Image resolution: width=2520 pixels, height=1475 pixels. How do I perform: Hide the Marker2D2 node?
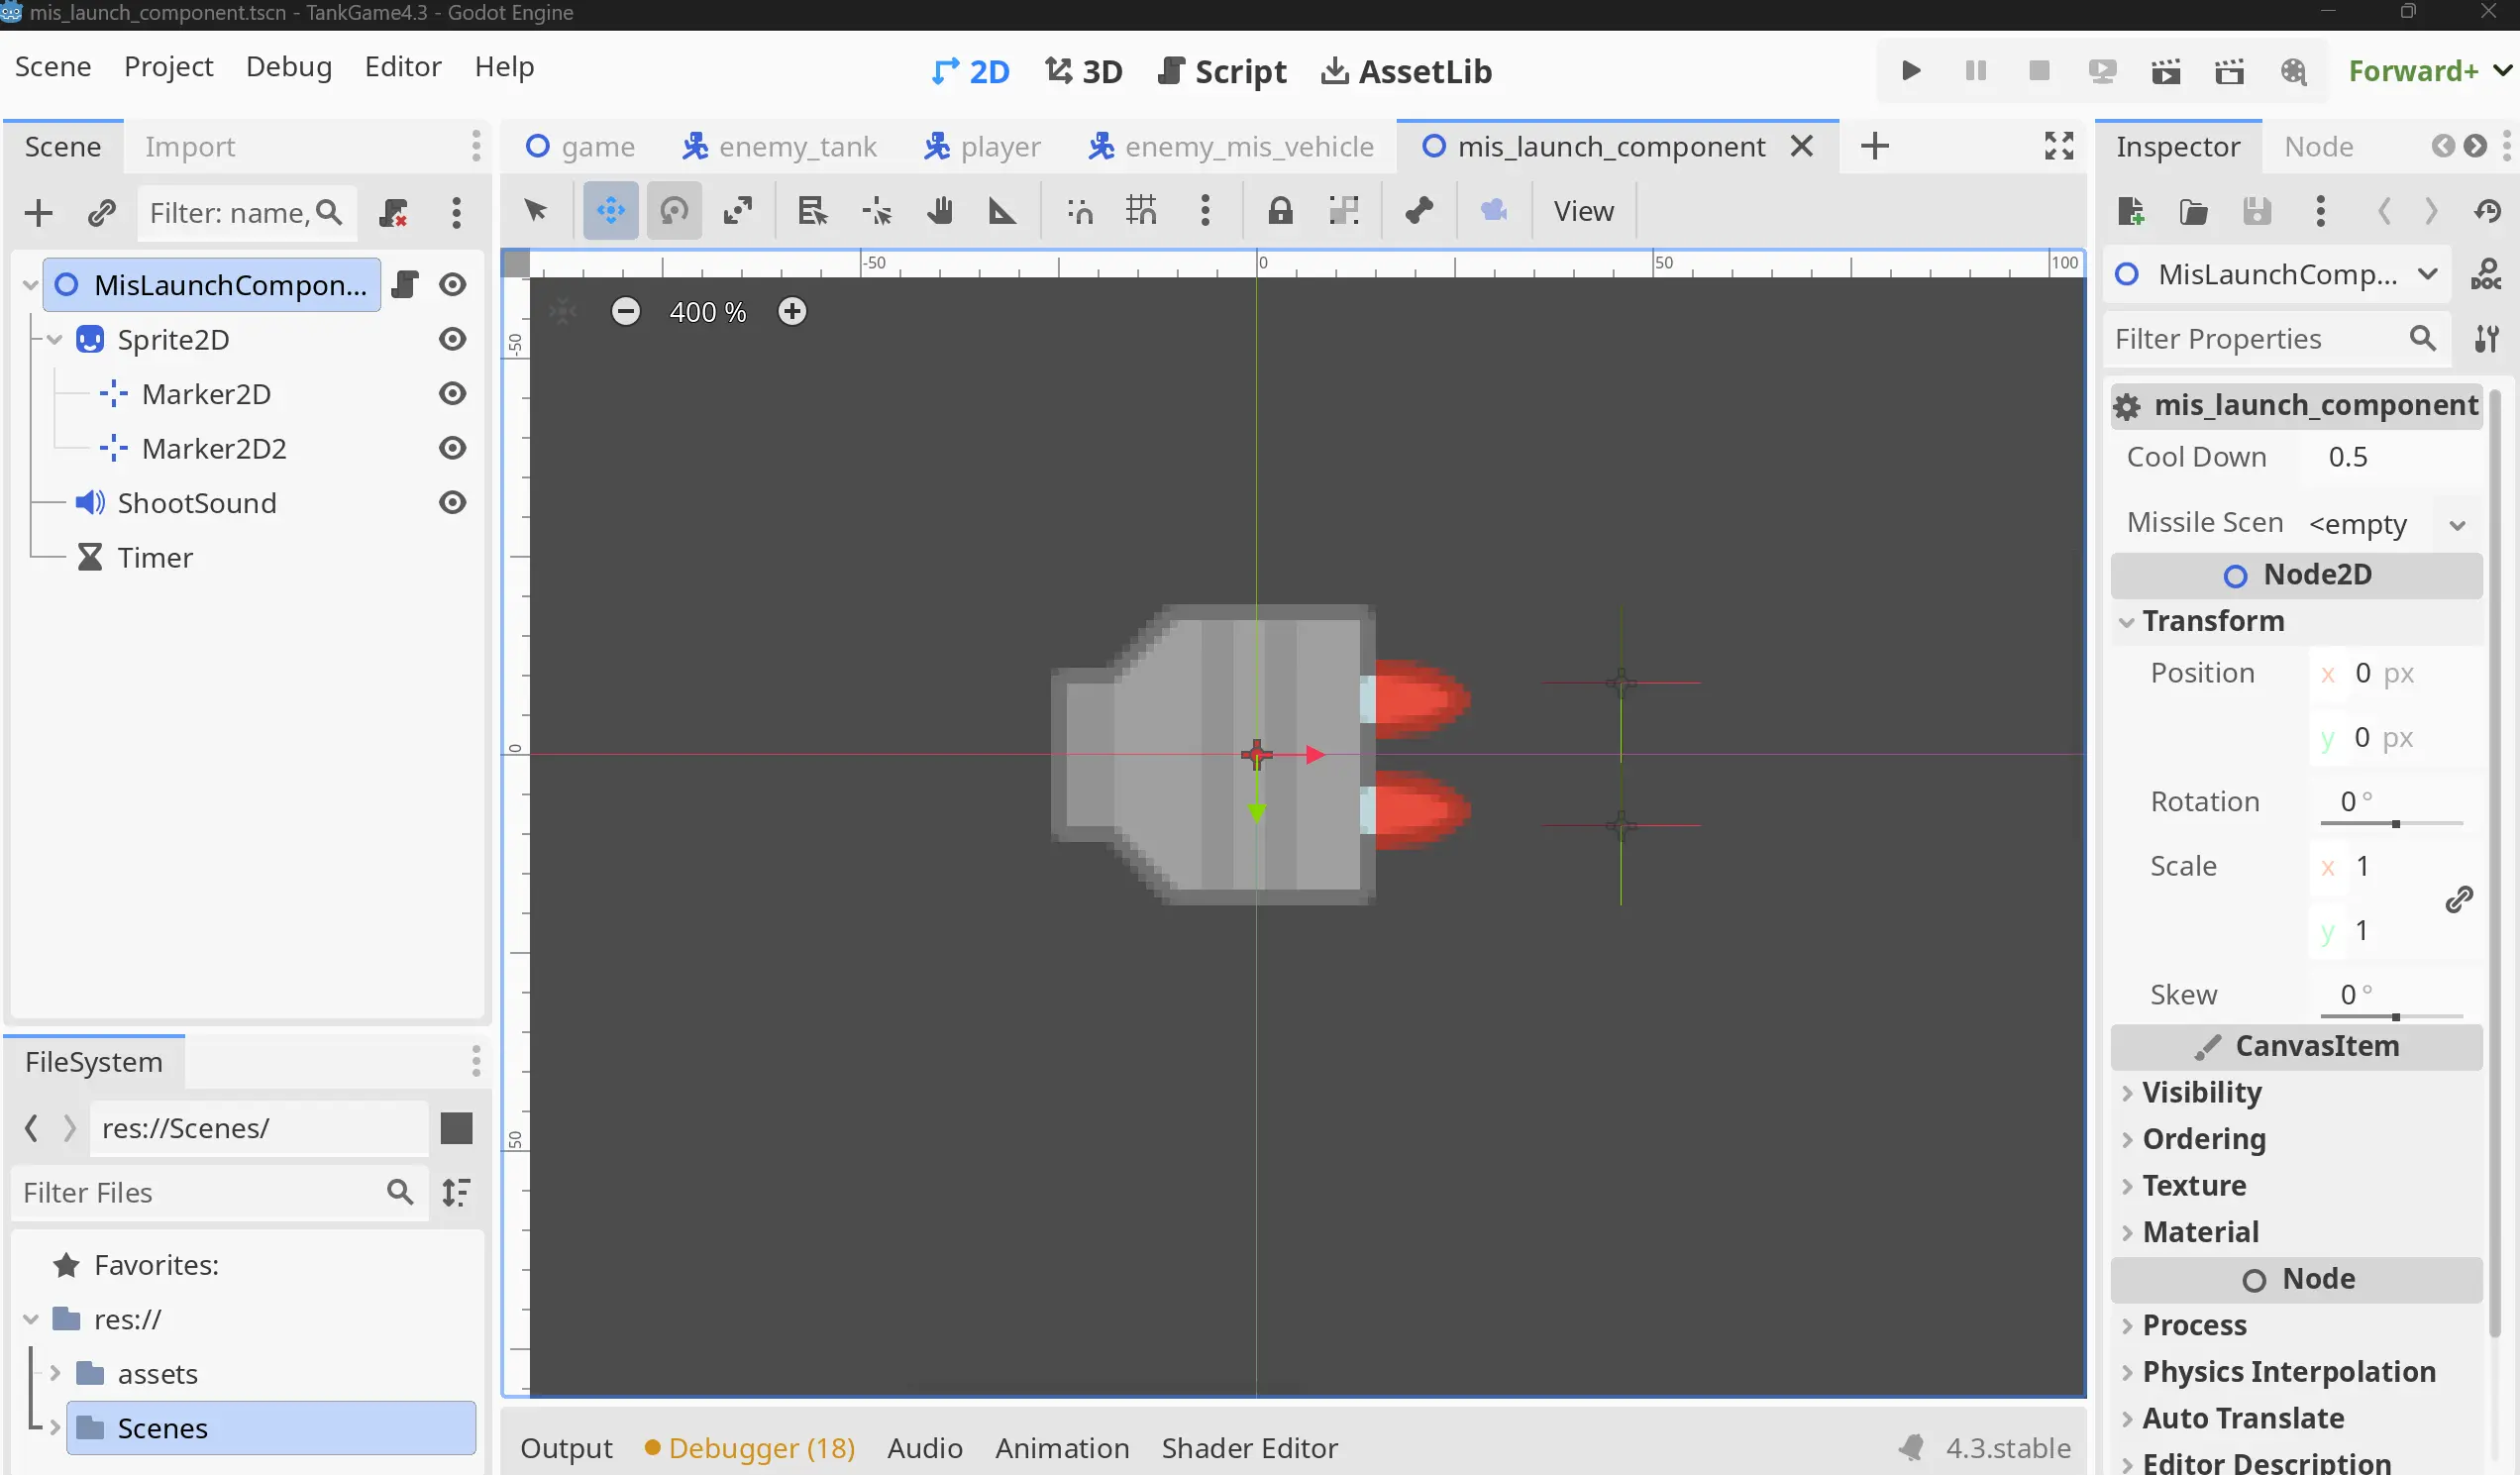coord(453,448)
